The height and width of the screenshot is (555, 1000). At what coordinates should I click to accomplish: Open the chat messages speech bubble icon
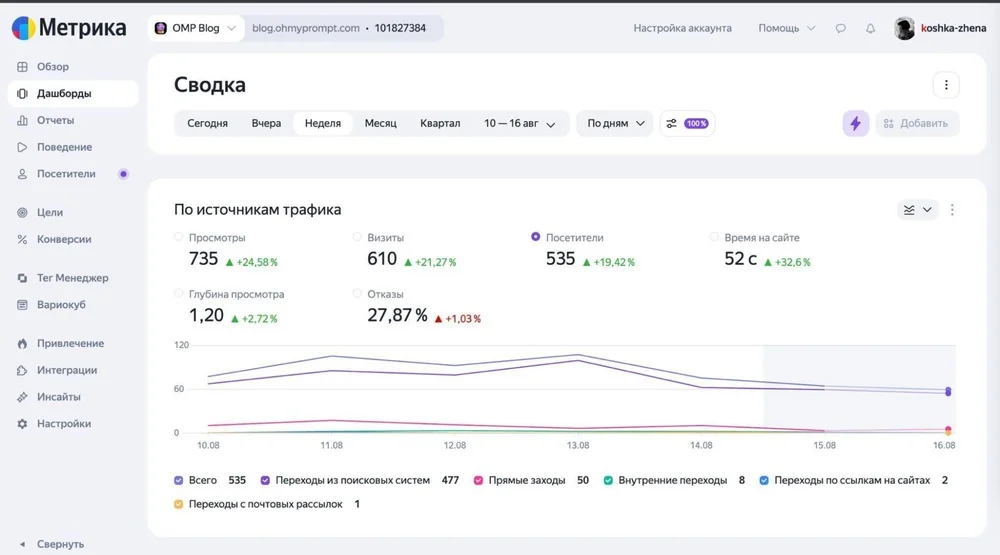coord(841,28)
